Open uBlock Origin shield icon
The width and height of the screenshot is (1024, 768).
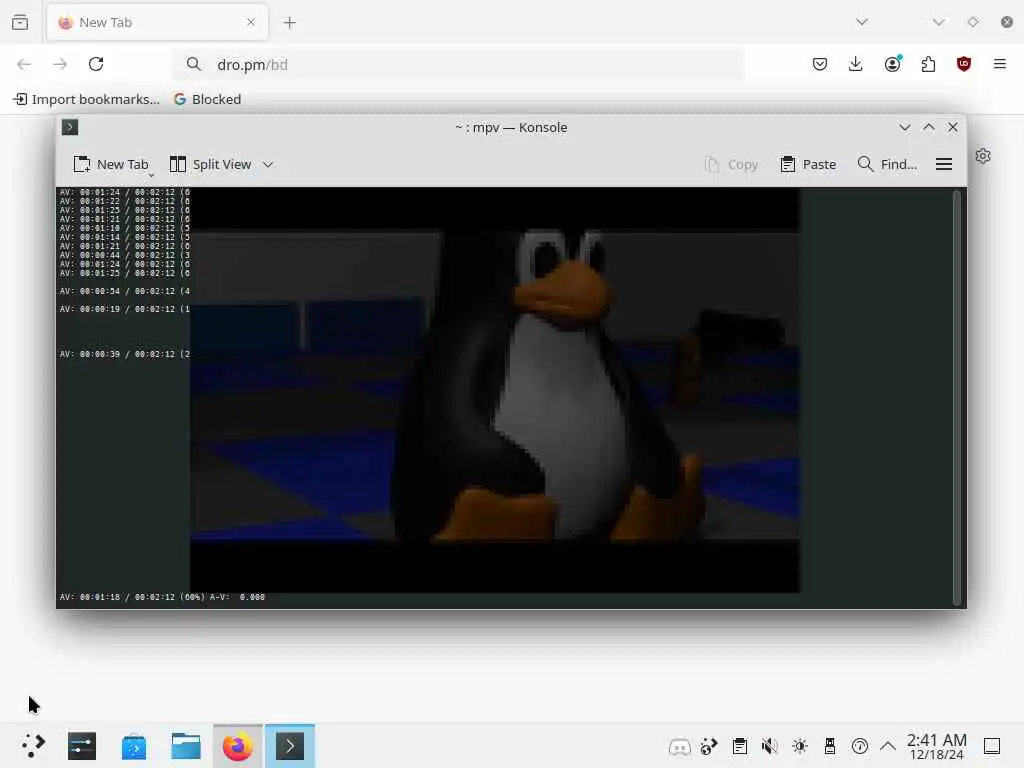click(x=964, y=64)
